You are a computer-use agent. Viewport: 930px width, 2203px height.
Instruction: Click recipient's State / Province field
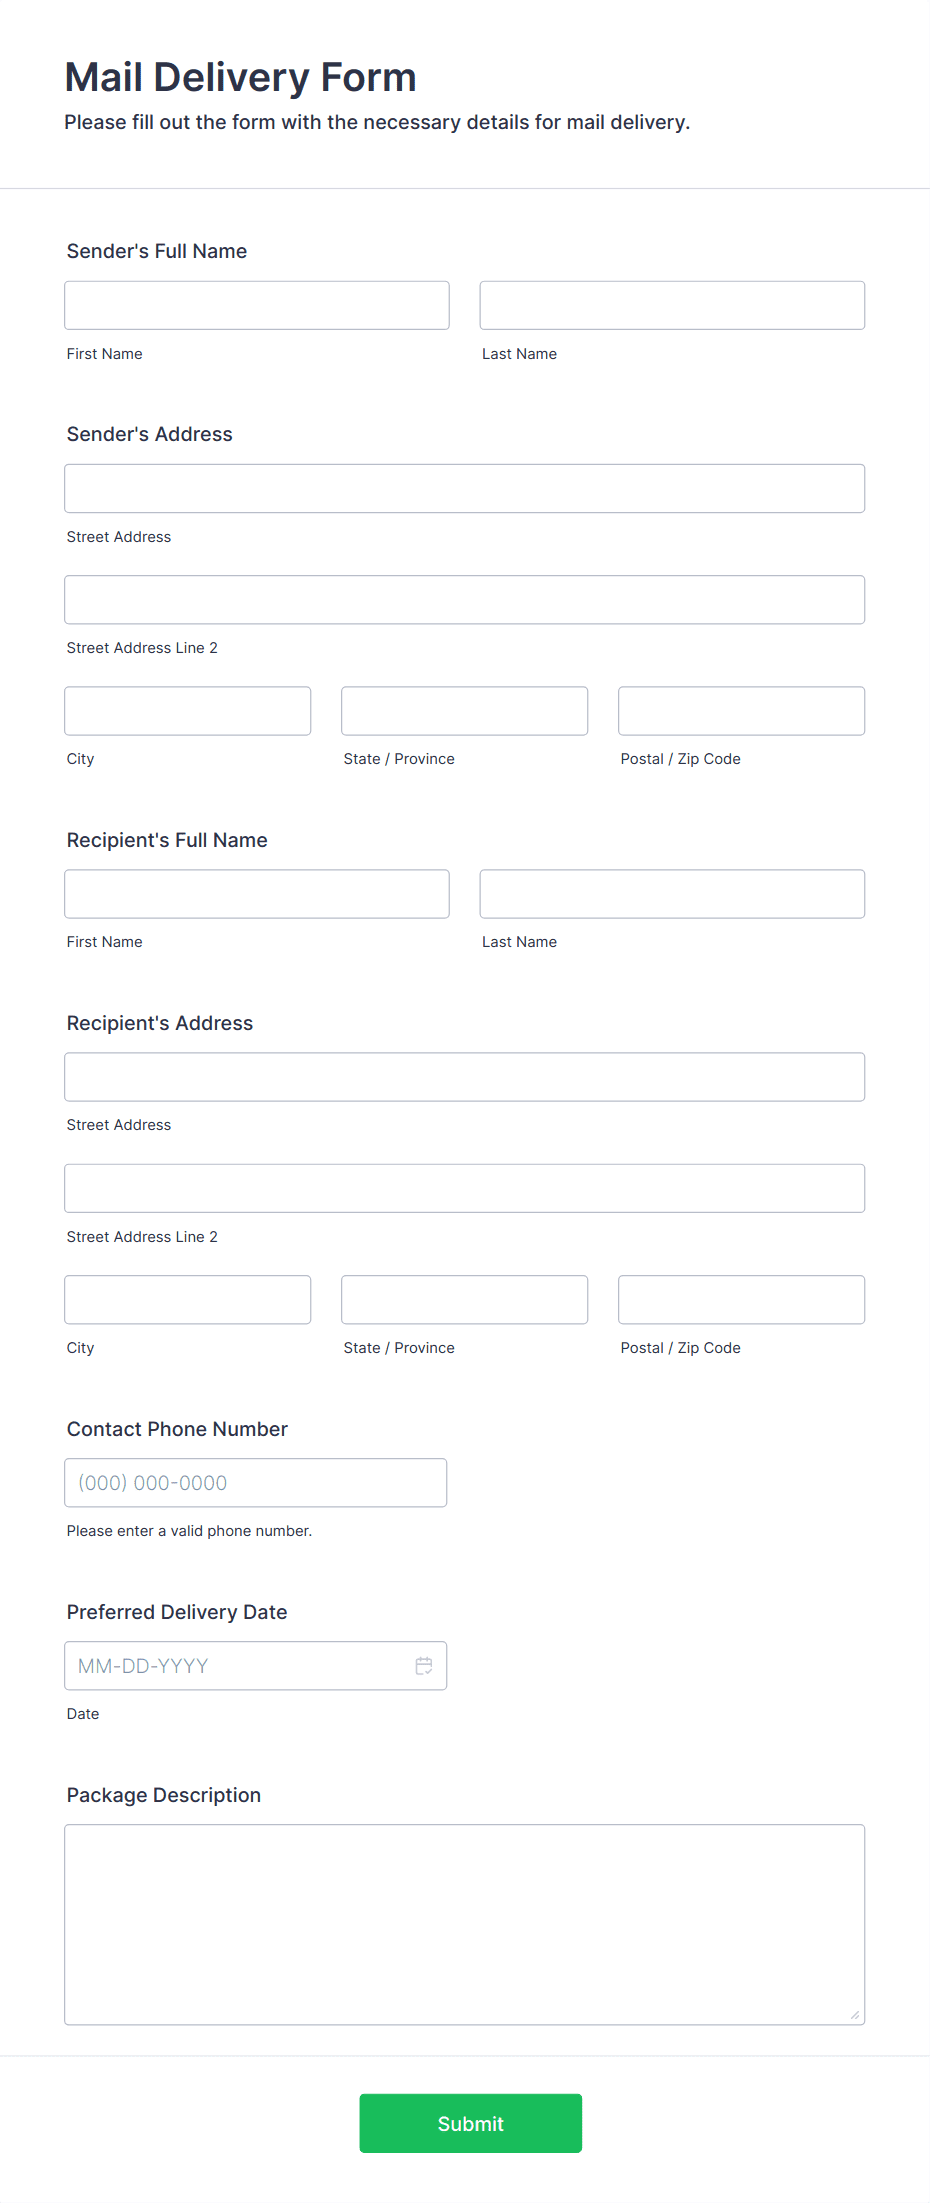465,1300
